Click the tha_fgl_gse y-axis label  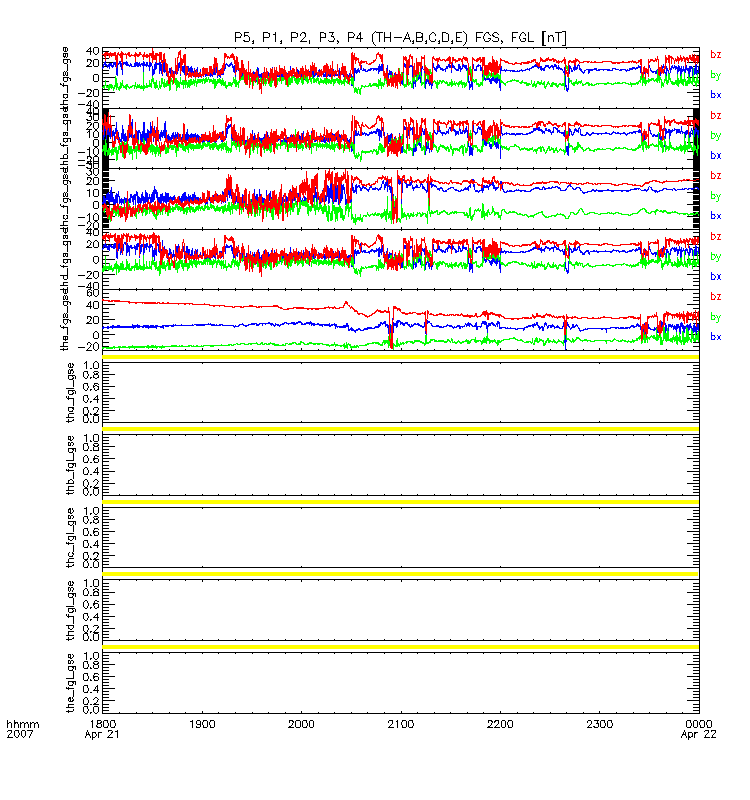pyautogui.click(x=70, y=392)
